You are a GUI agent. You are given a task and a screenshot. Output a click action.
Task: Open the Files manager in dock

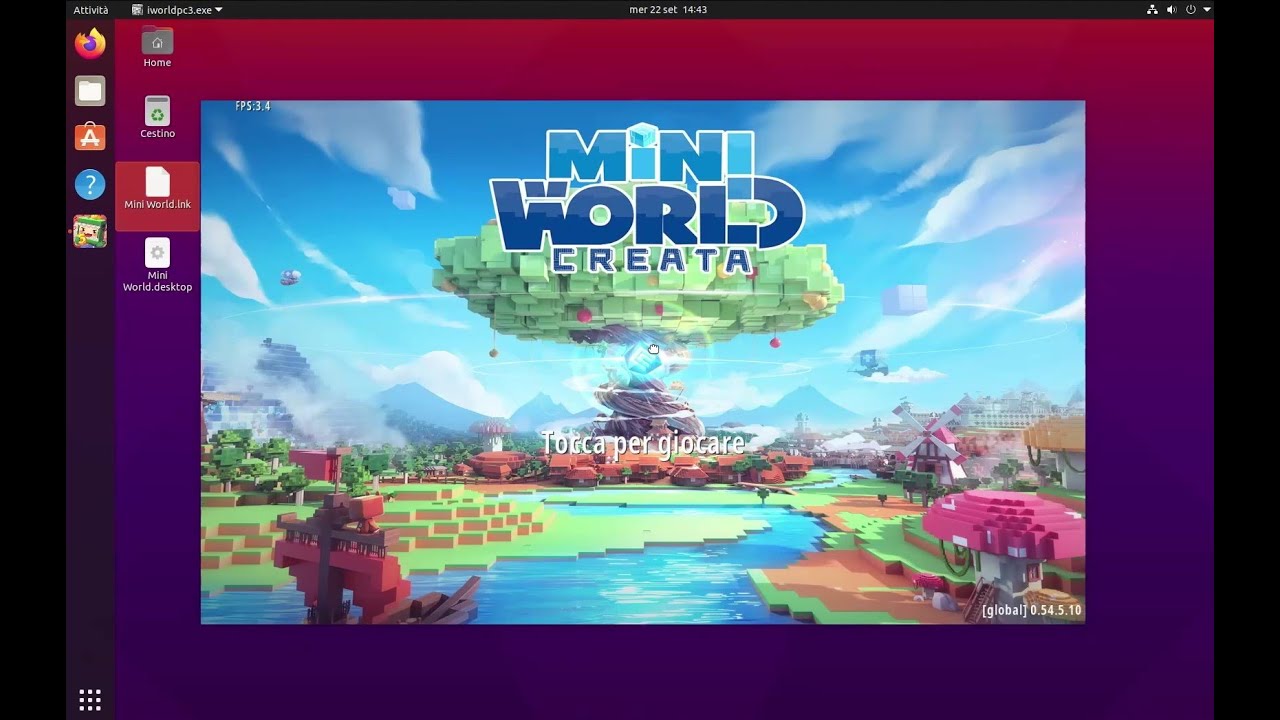[90, 91]
